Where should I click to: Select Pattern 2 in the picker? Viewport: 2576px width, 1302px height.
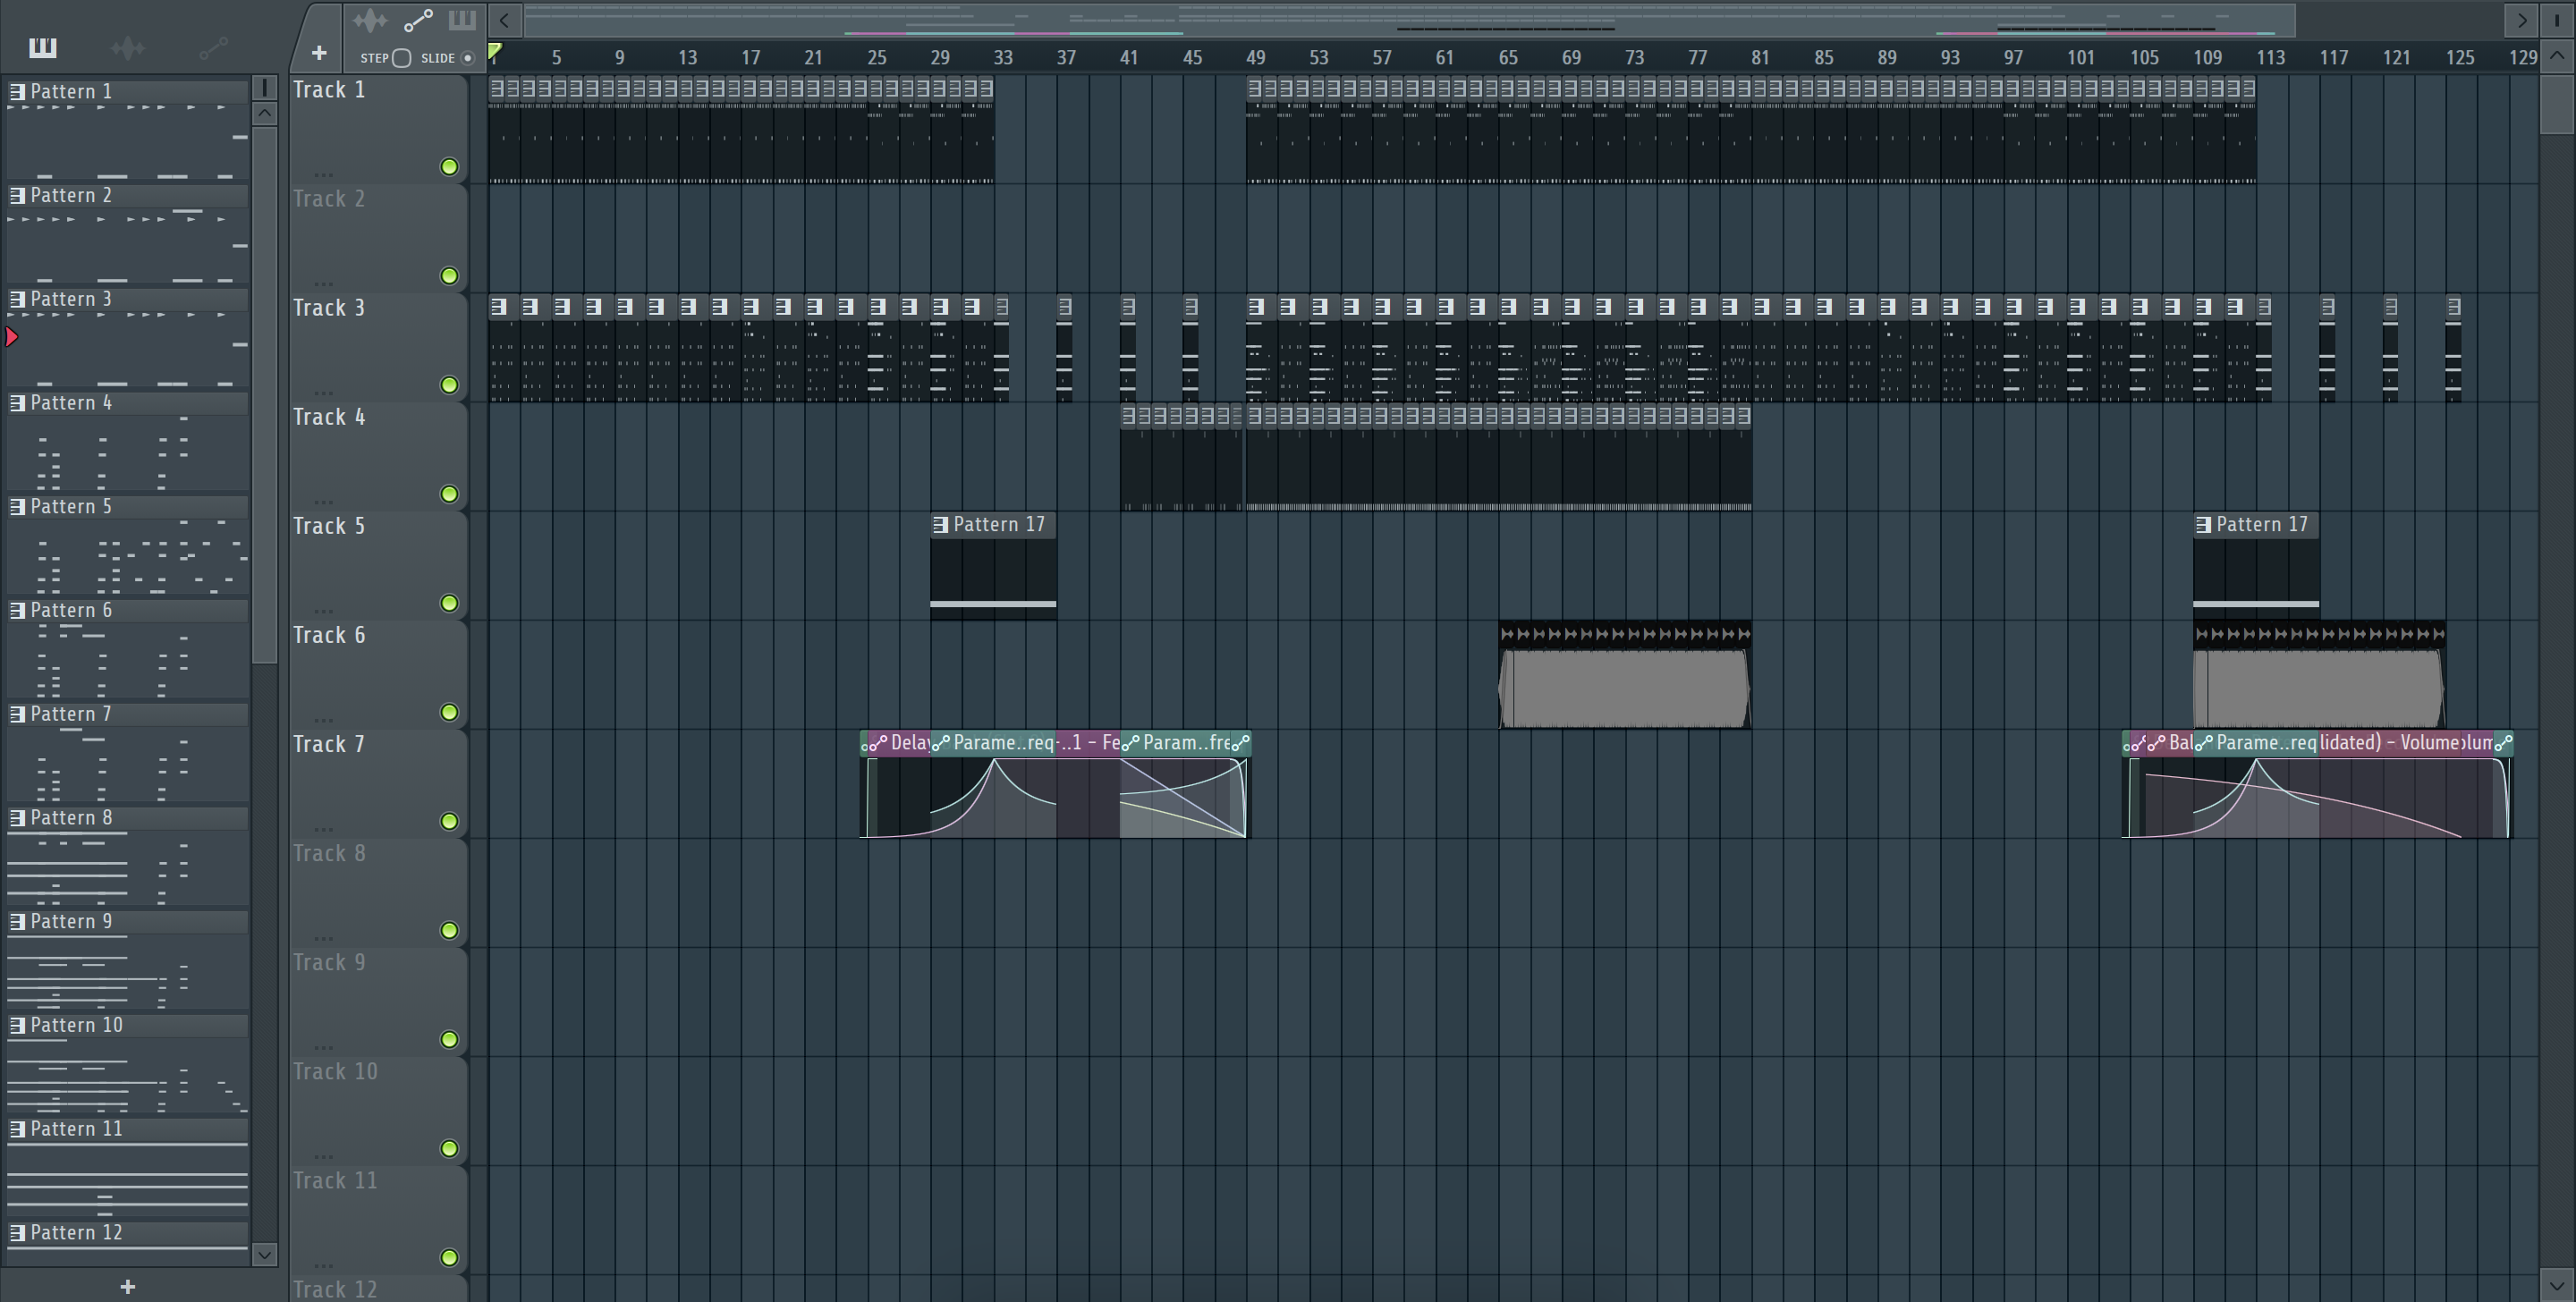[x=127, y=195]
